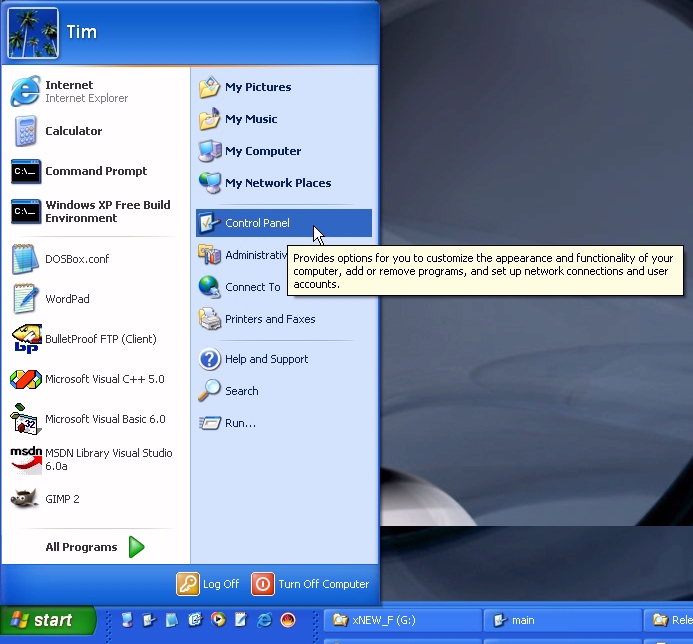Open My Computer
Image resolution: width=693 pixels, height=644 pixels.
pos(284,151)
